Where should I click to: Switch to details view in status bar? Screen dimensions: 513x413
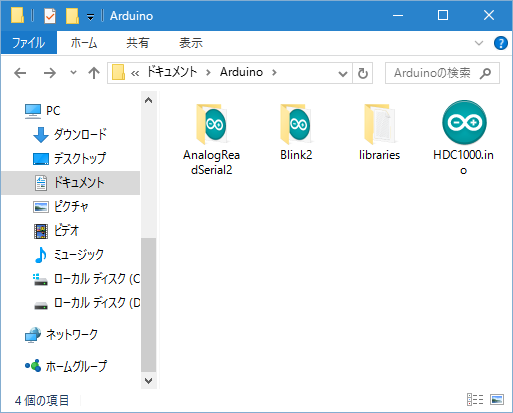tap(475, 399)
